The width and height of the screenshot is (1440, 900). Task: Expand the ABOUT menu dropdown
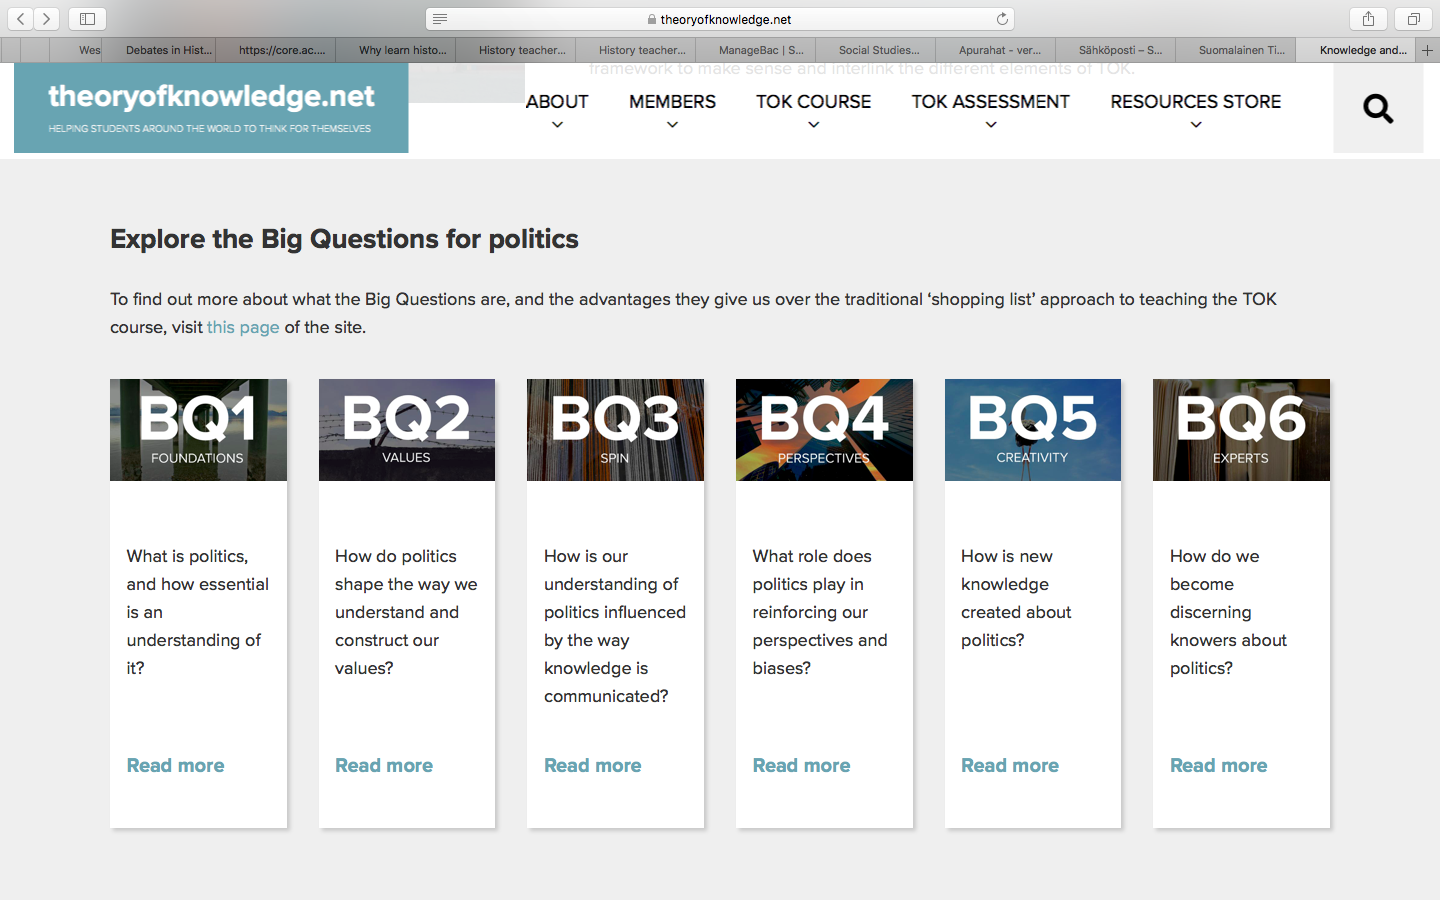pos(557,110)
